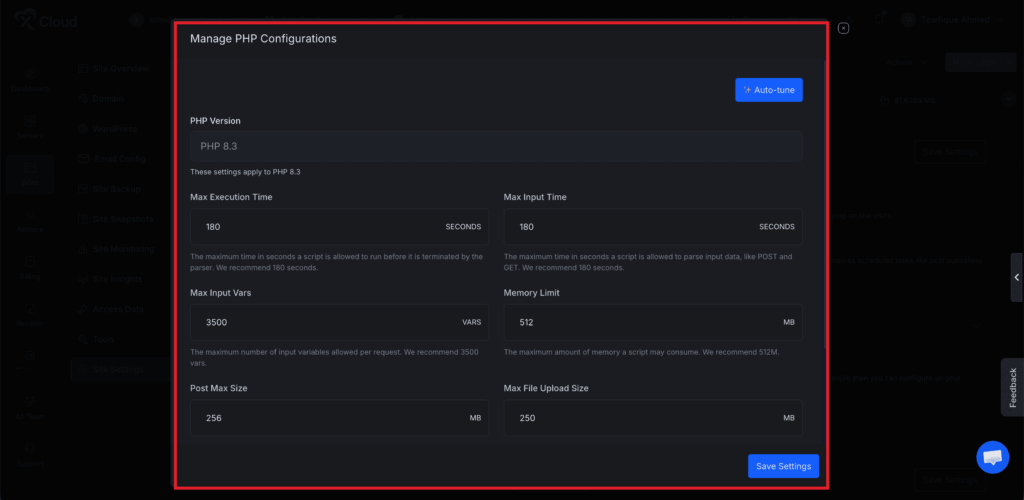
Task: Edit the Post Max Size field
Action: 320,418
